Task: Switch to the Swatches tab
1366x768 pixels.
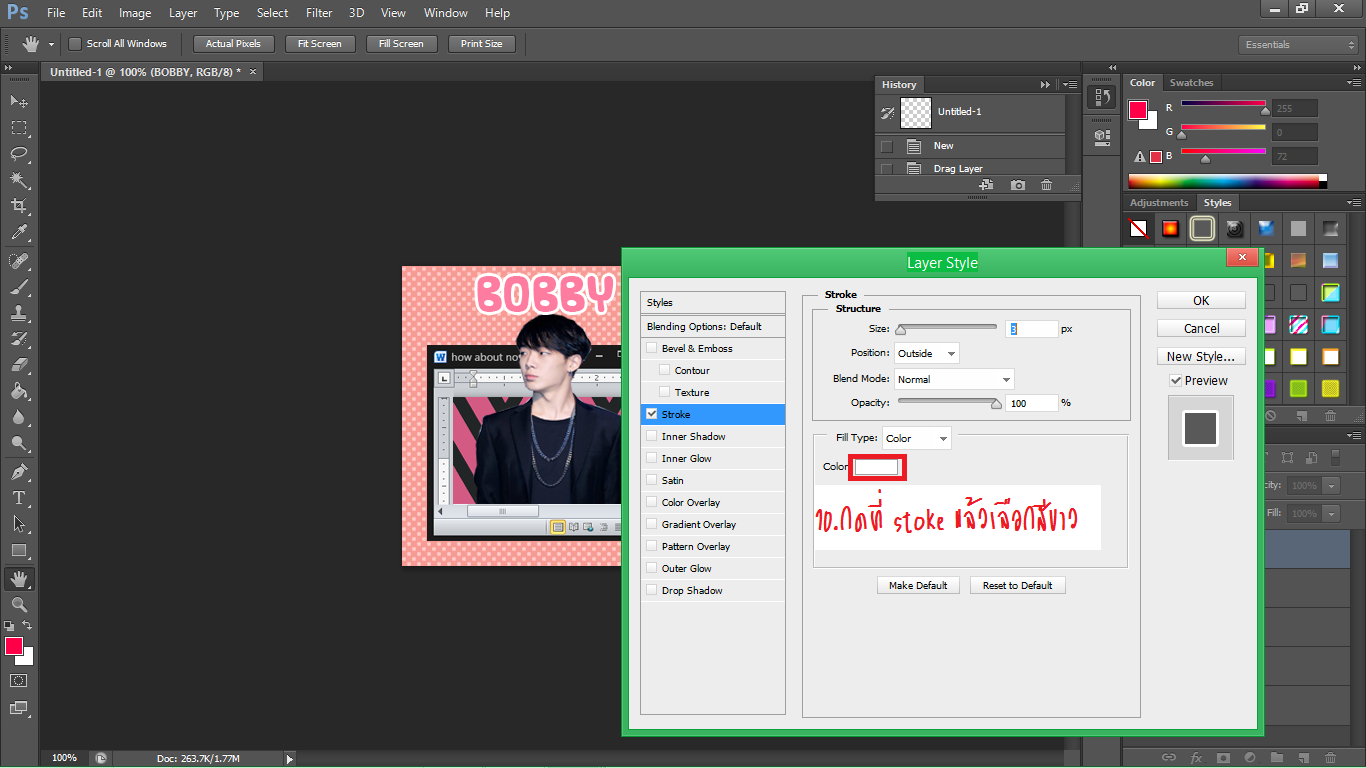Action: click(x=1191, y=83)
